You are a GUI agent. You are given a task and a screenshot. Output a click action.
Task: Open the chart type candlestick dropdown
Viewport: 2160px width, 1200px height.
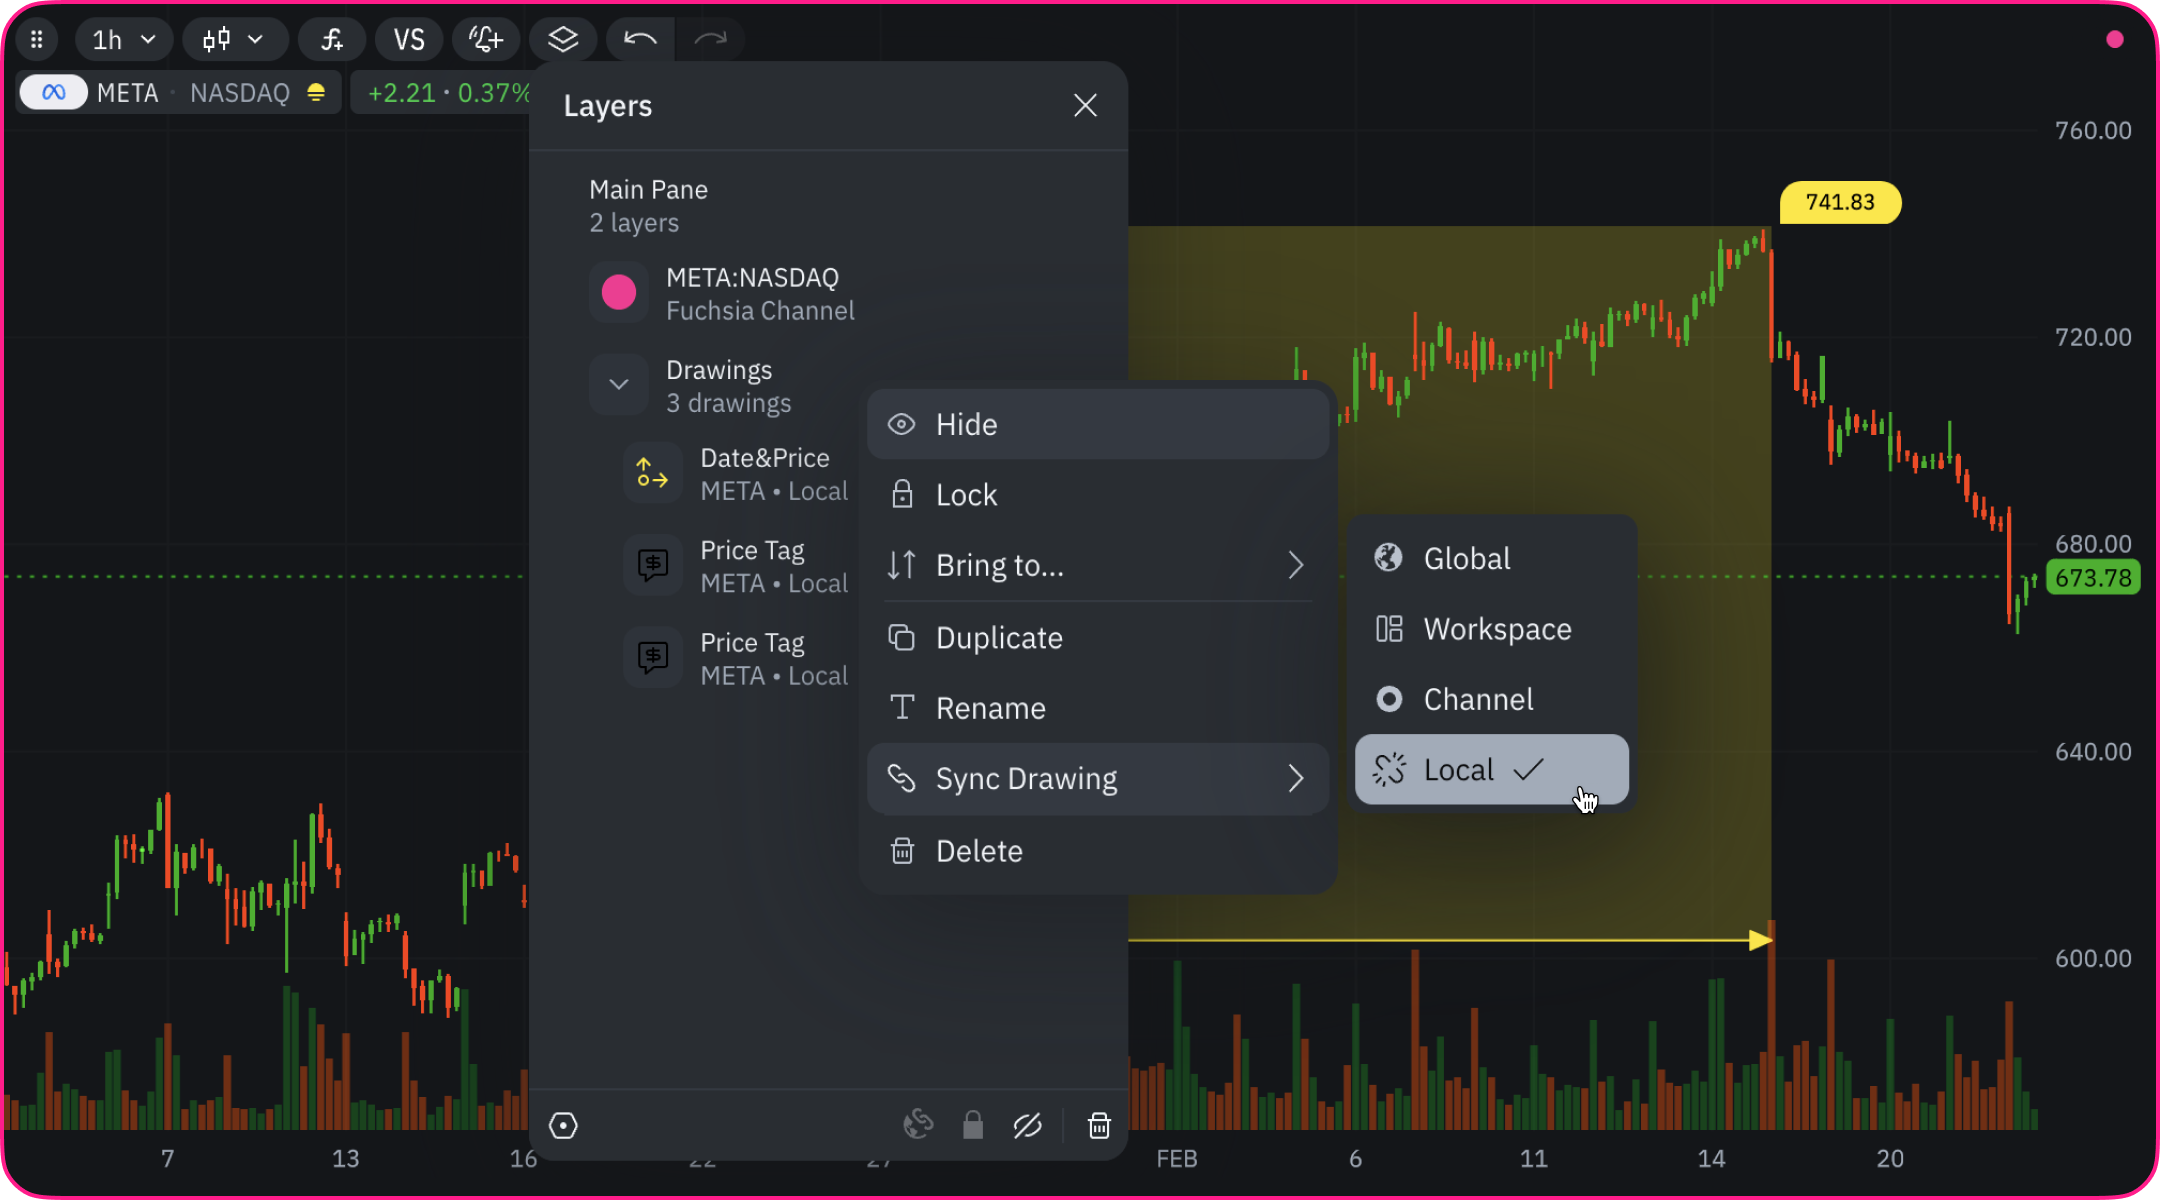[233, 40]
